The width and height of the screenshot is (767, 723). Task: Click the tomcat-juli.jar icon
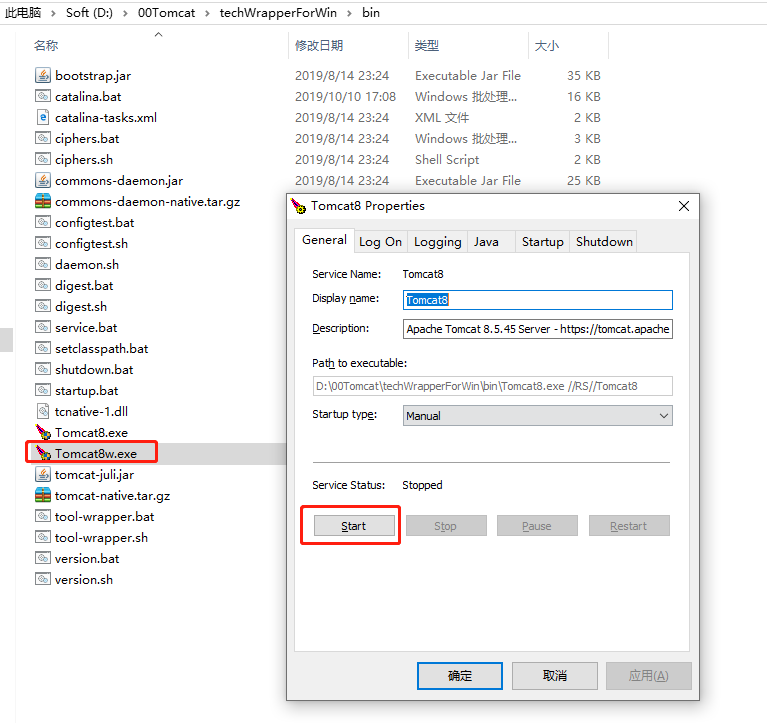43,474
